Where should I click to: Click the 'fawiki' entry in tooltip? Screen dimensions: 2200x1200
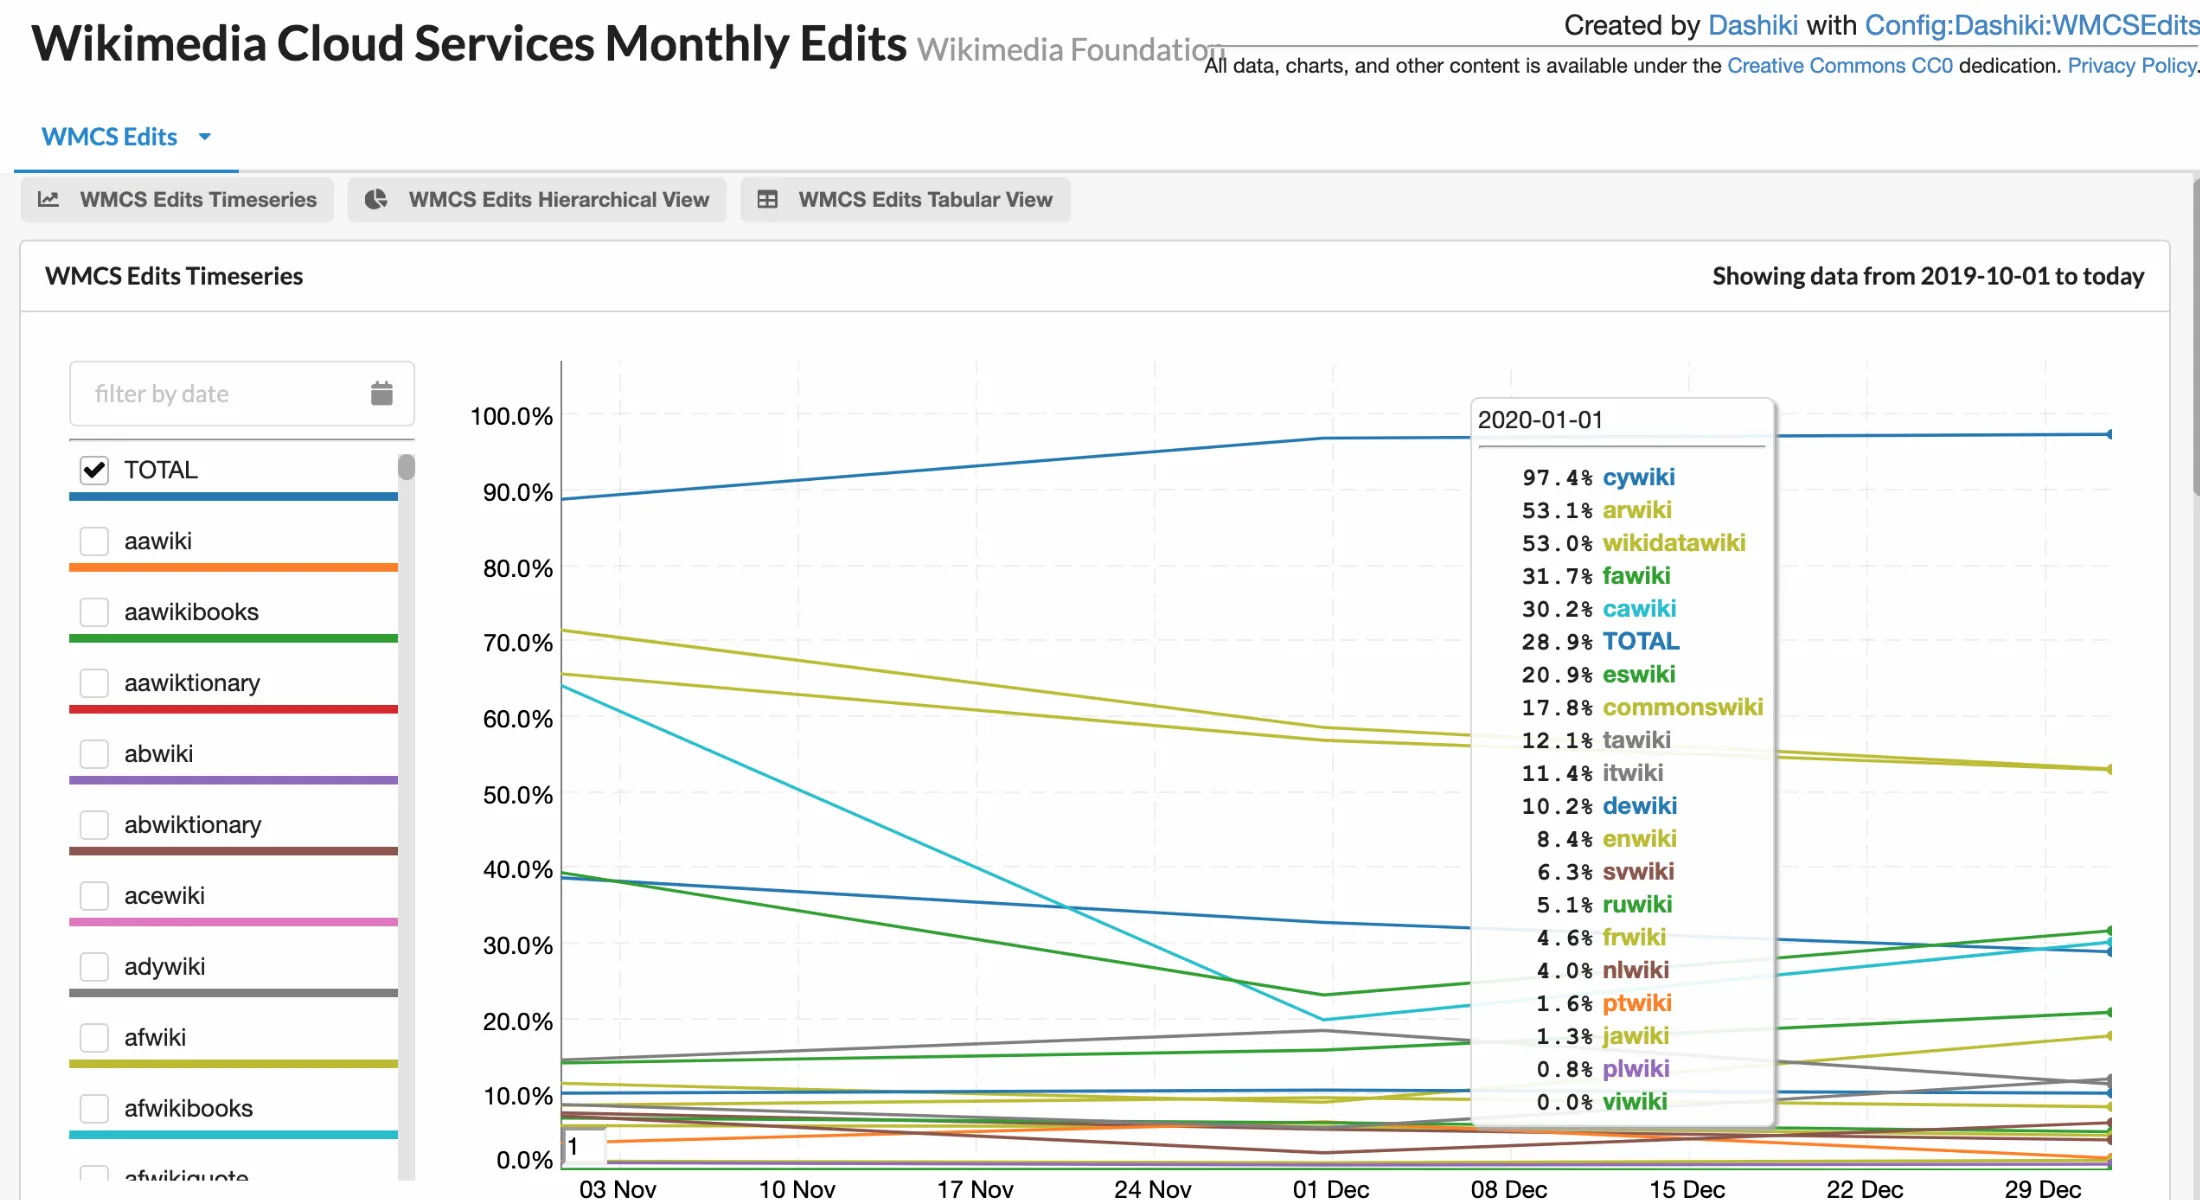[x=1636, y=576]
